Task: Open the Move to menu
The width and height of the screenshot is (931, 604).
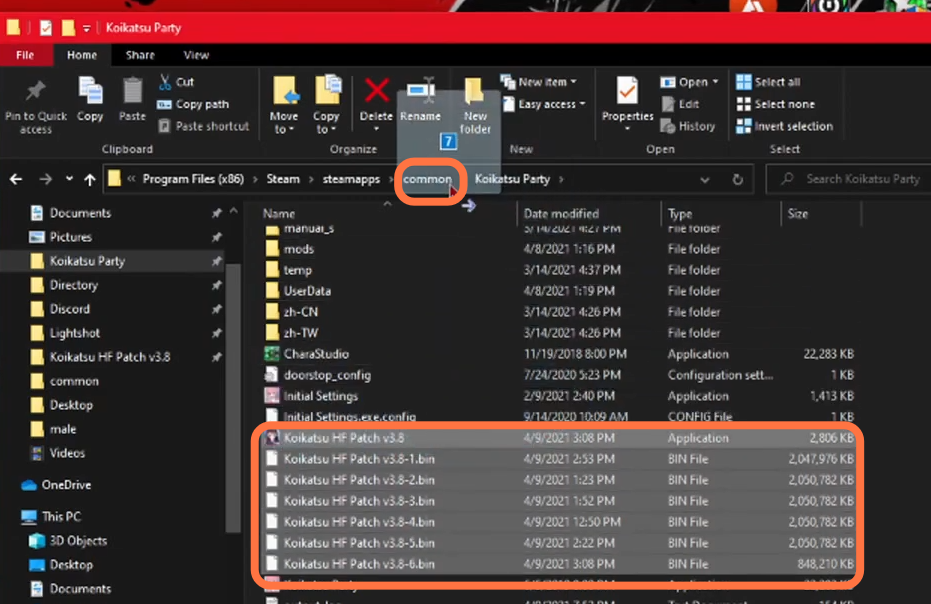Action: (284, 105)
